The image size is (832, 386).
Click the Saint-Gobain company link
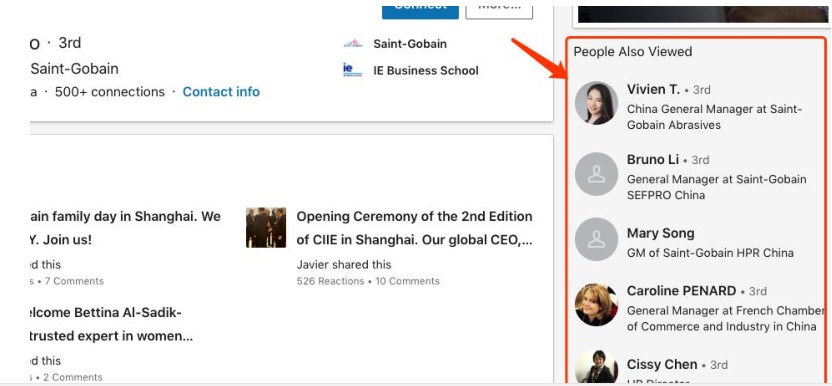410,44
